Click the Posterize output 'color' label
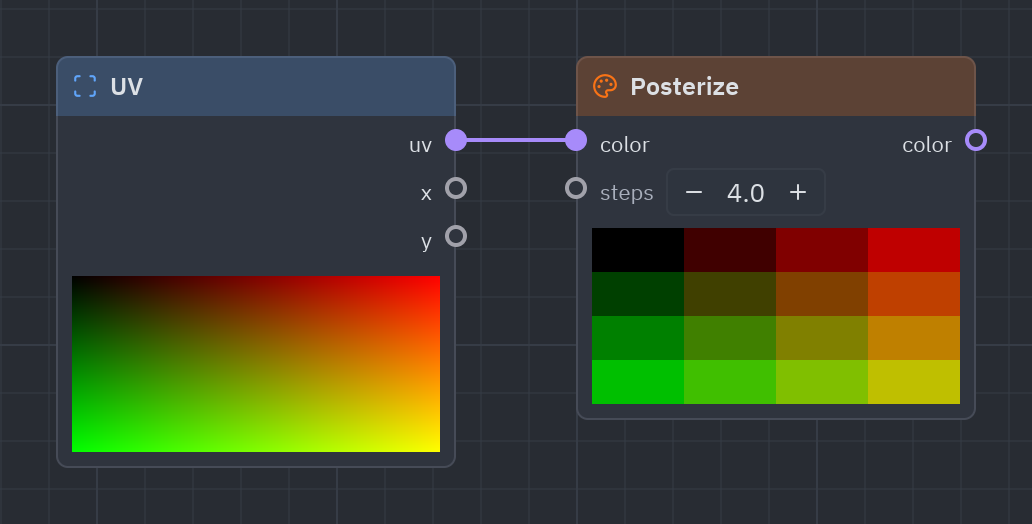This screenshot has width=1032, height=524. (927, 145)
